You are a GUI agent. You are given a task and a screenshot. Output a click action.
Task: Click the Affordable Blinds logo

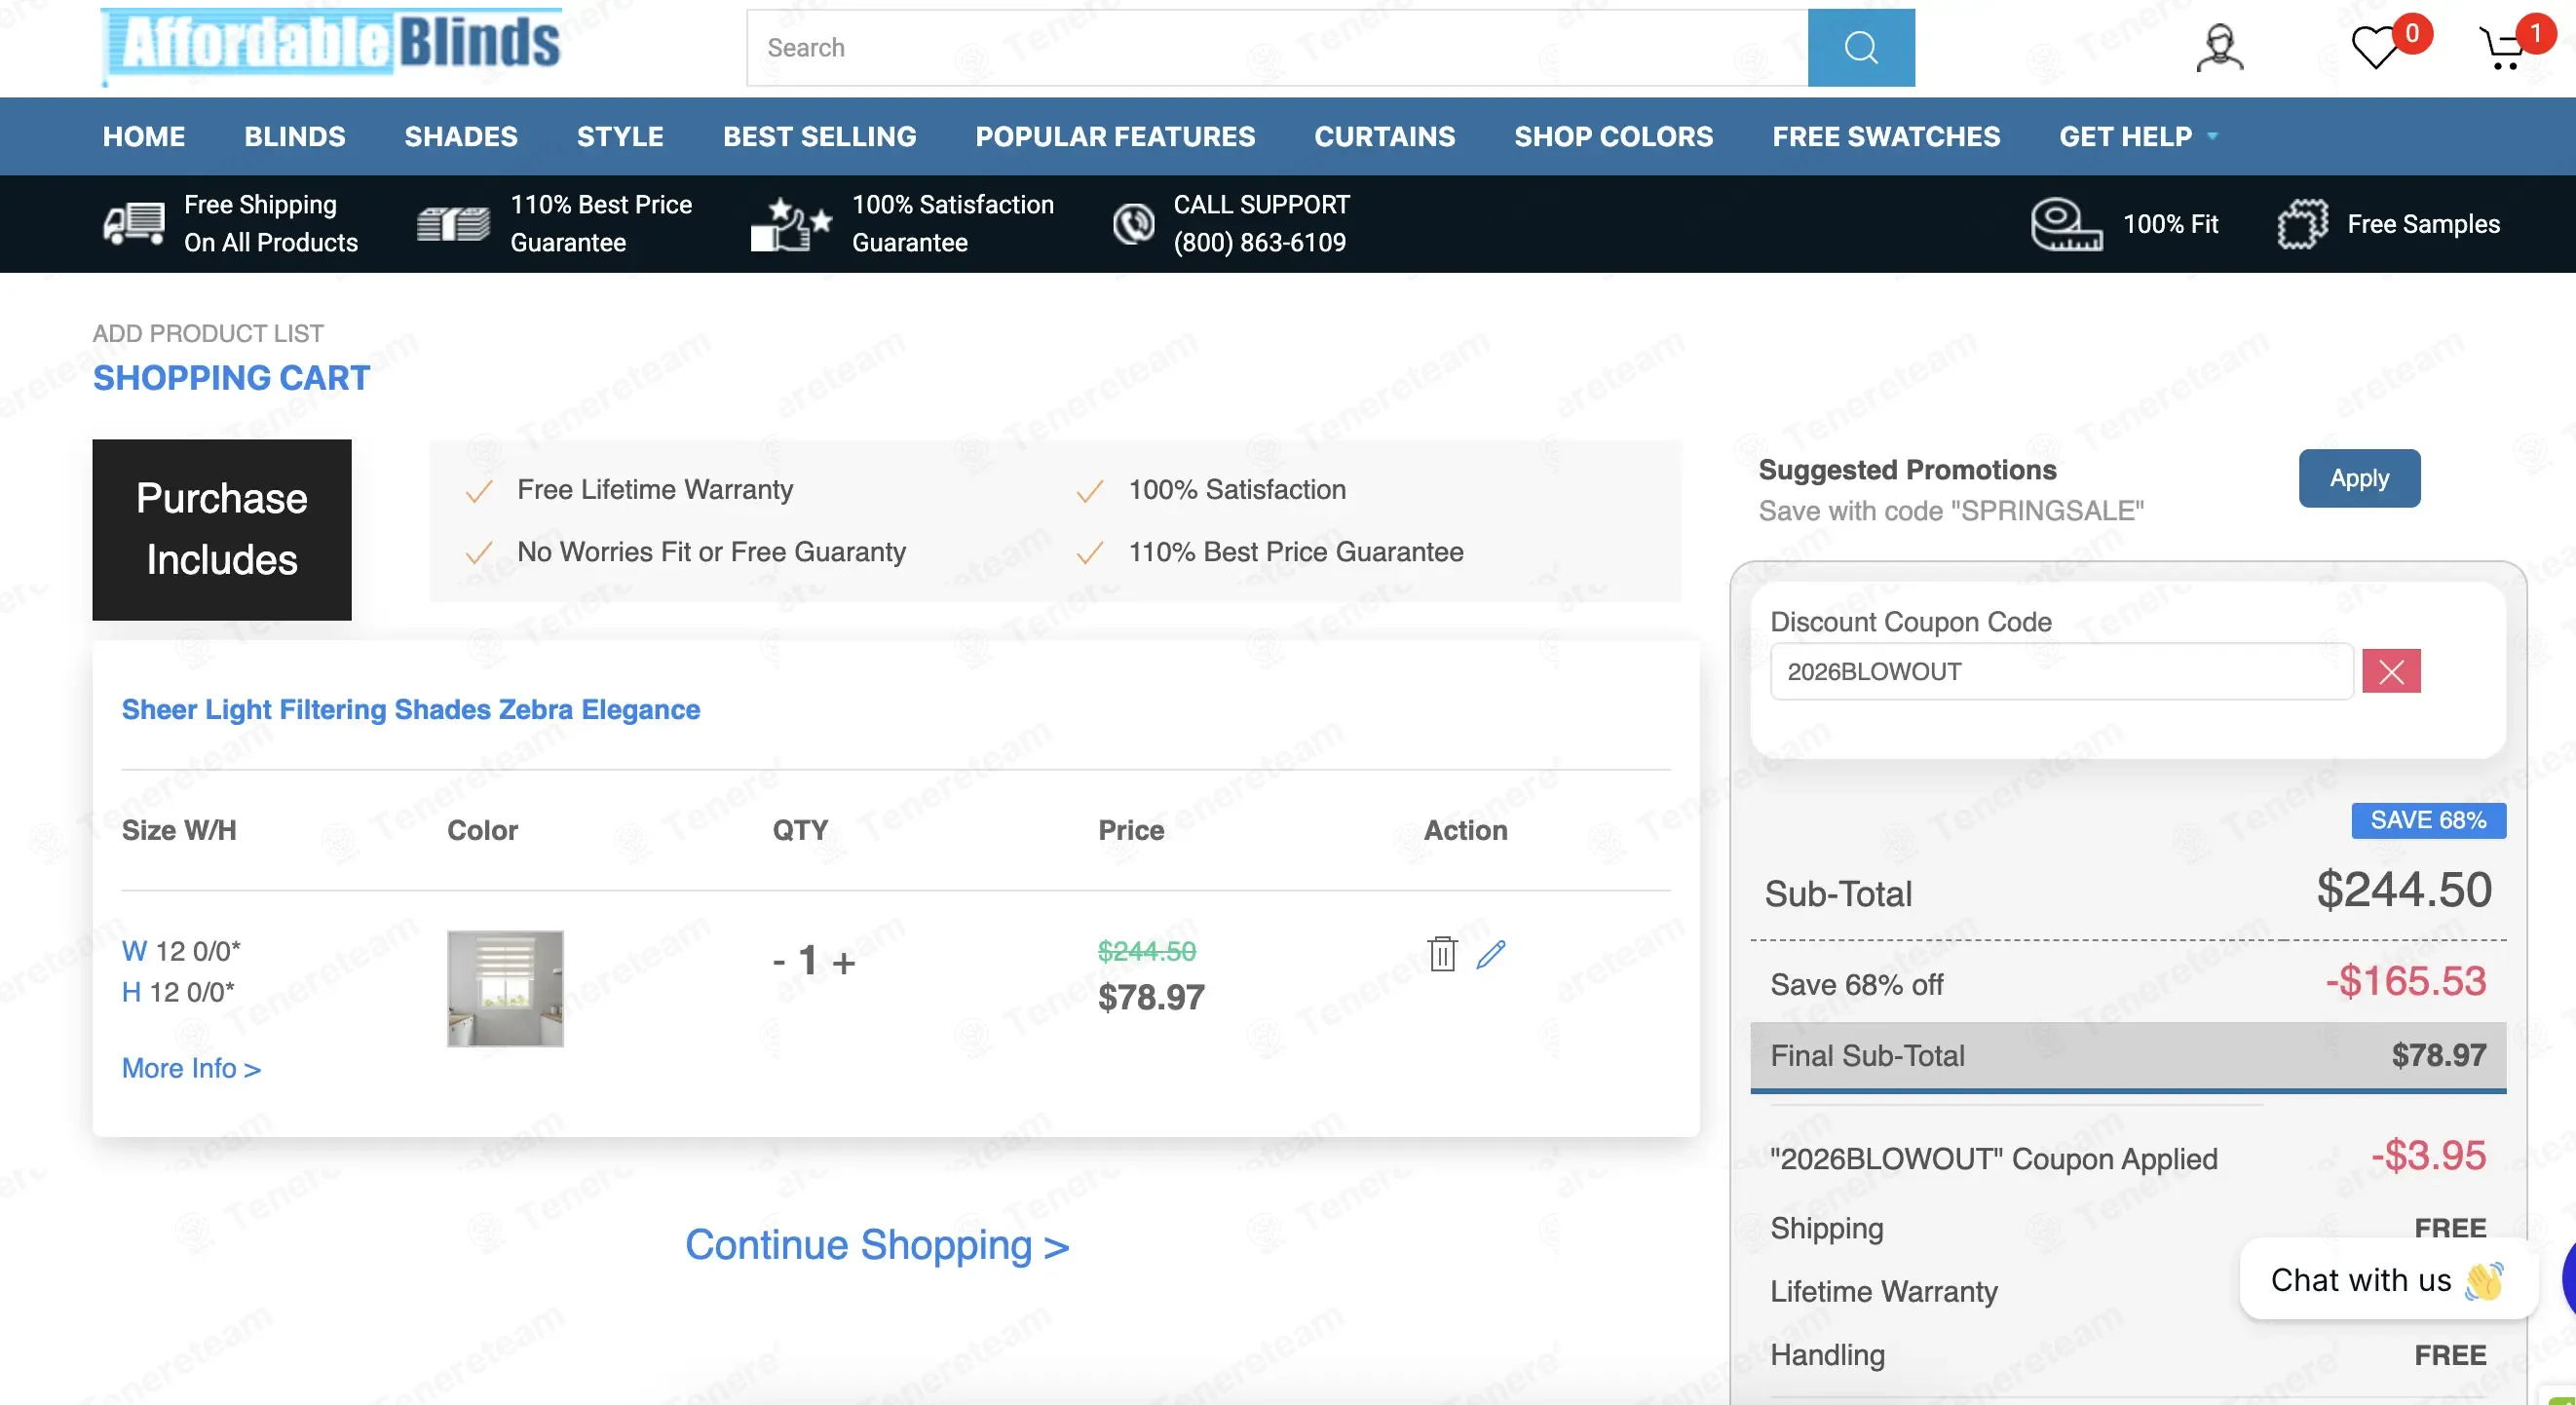[331, 45]
